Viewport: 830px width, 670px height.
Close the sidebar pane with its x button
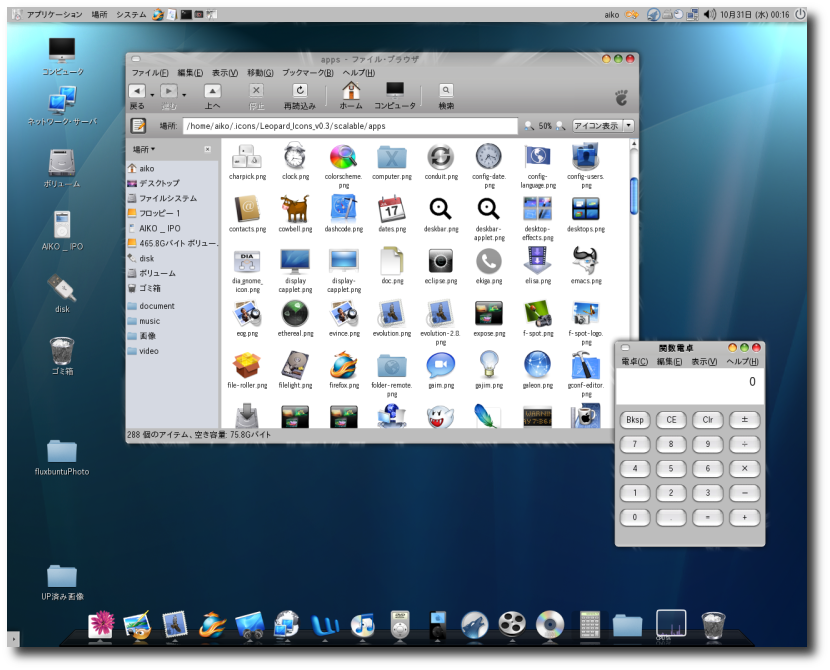pyautogui.click(x=208, y=149)
